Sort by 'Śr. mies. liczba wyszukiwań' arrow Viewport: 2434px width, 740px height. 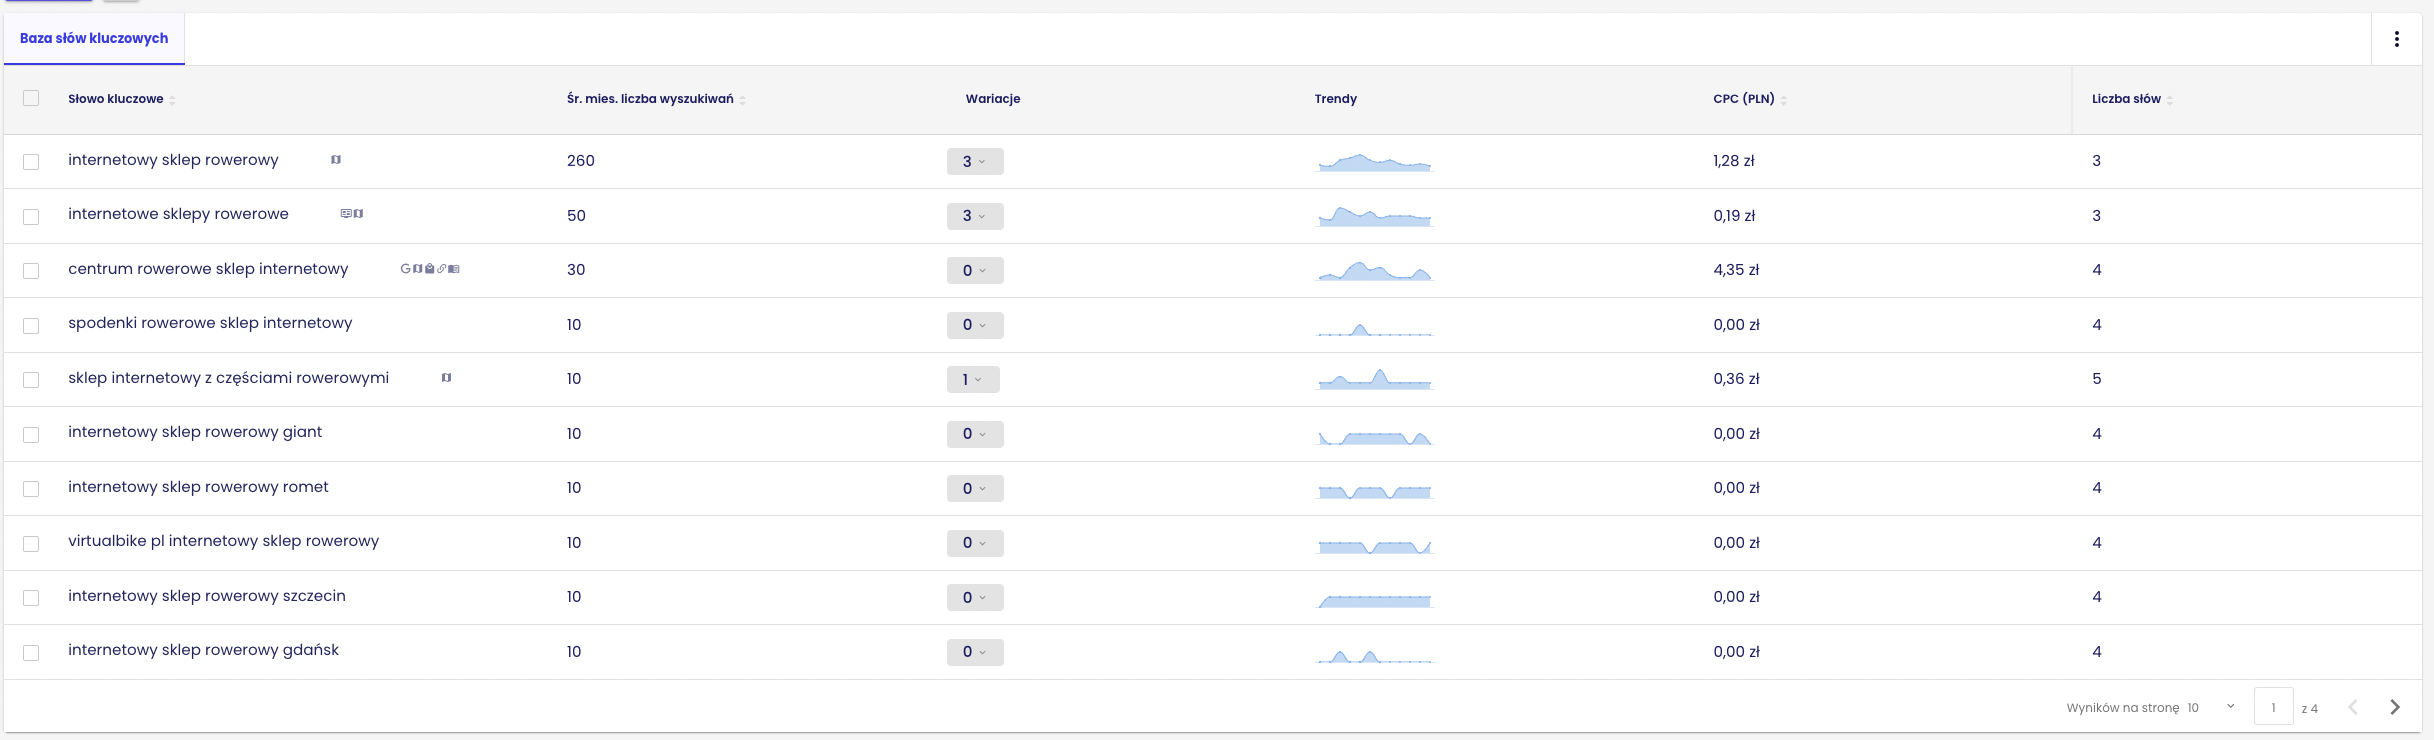pyautogui.click(x=742, y=100)
